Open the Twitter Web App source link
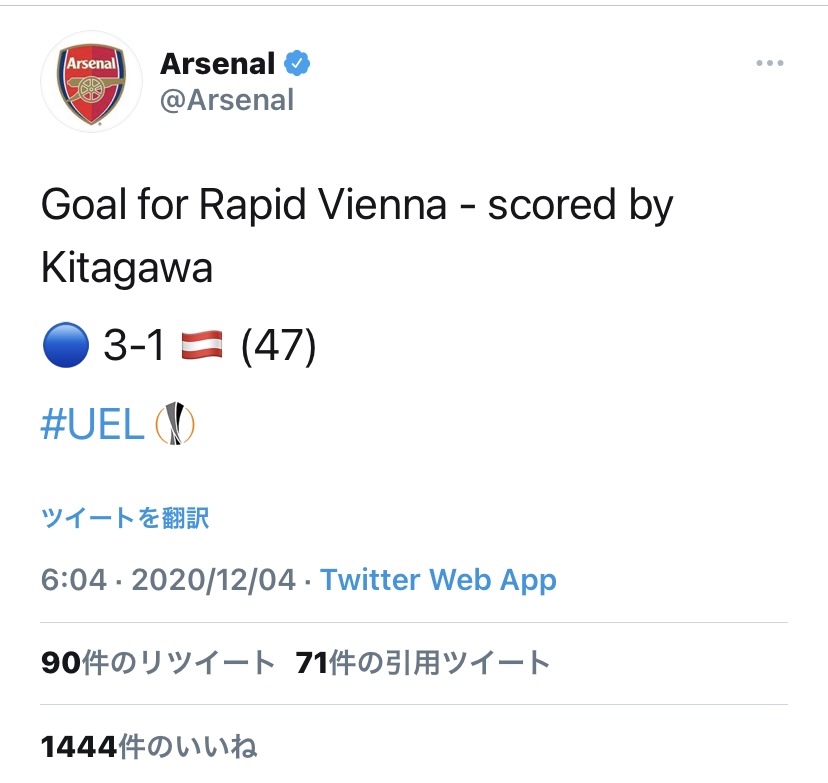The height and width of the screenshot is (783, 828). 438,580
